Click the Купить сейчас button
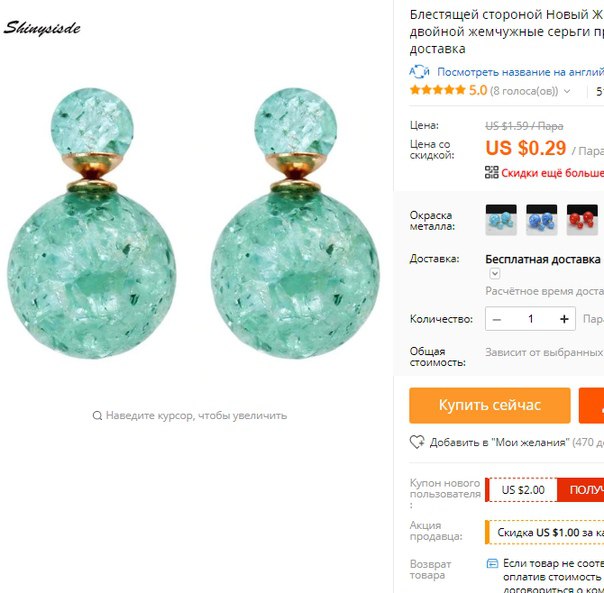The height and width of the screenshot is (593, 604). point(490,405)
